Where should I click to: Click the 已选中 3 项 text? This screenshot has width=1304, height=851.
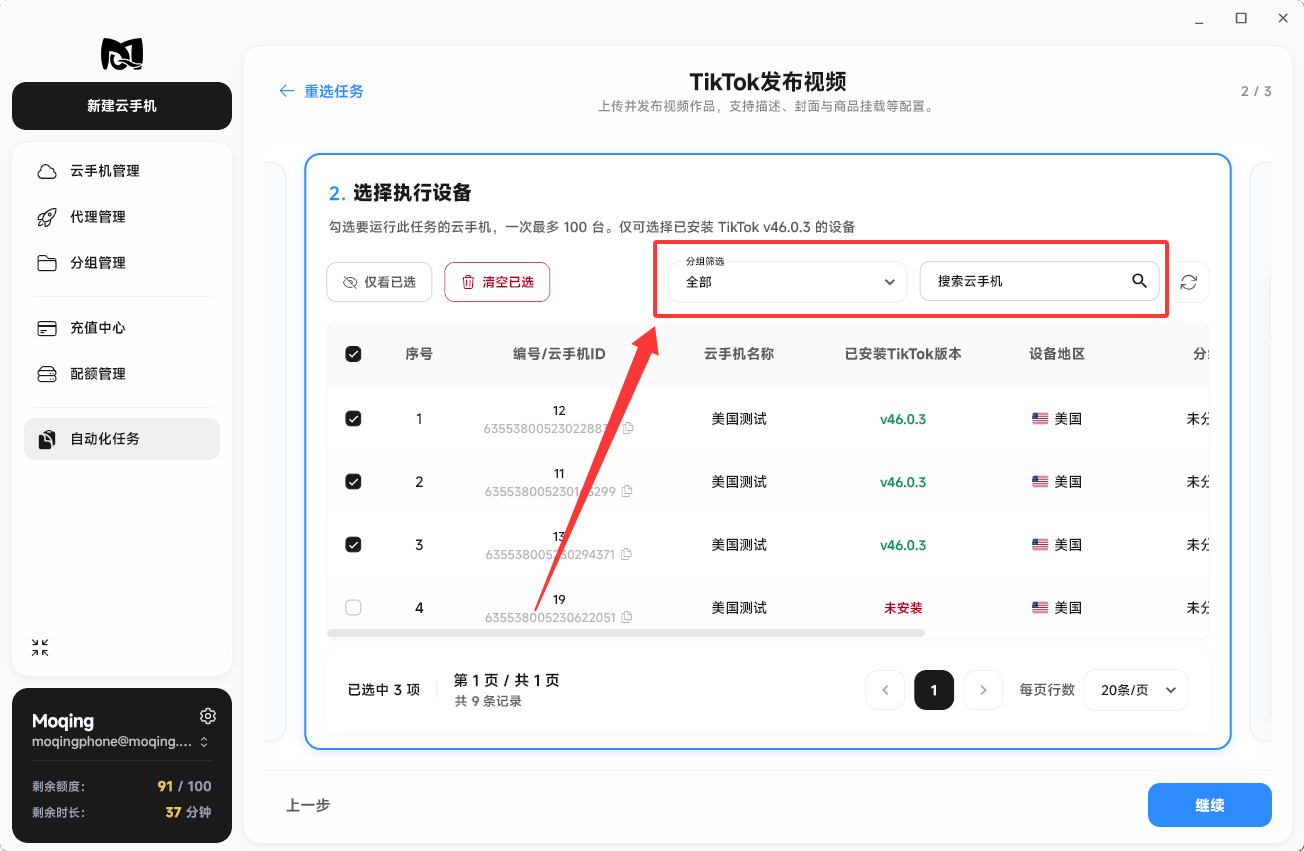point(384,690)
